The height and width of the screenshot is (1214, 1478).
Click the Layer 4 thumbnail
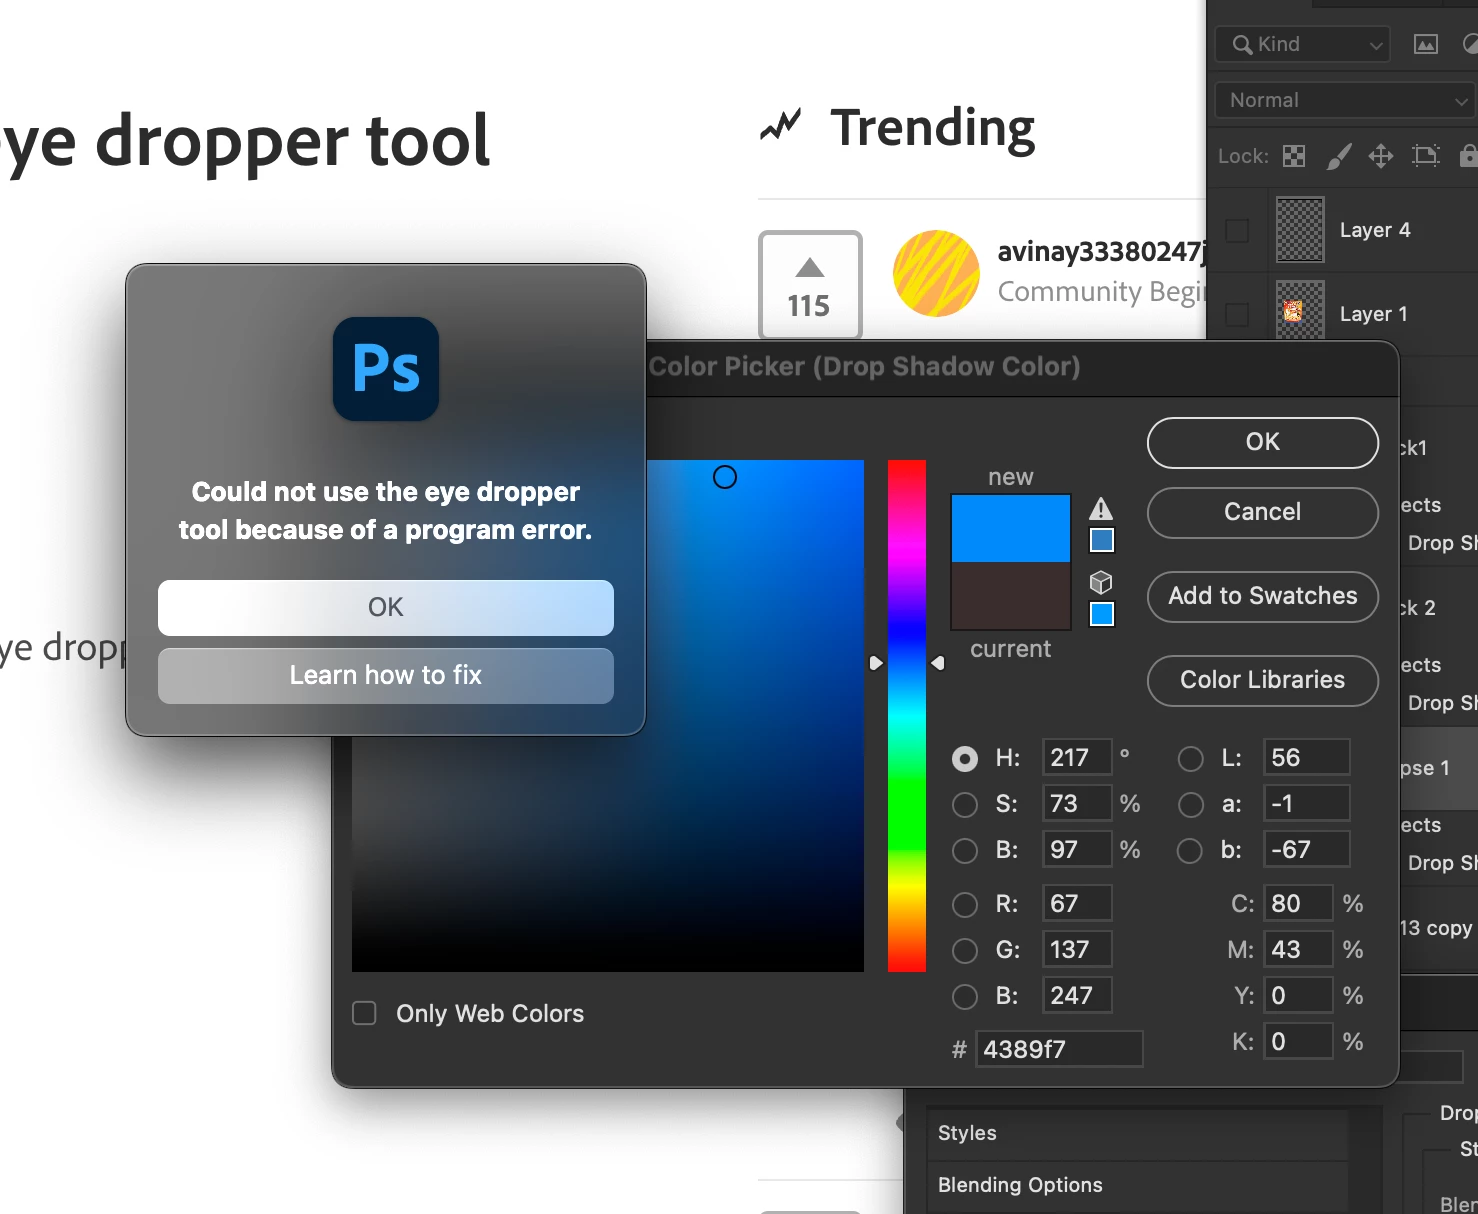pos(1300,230)
